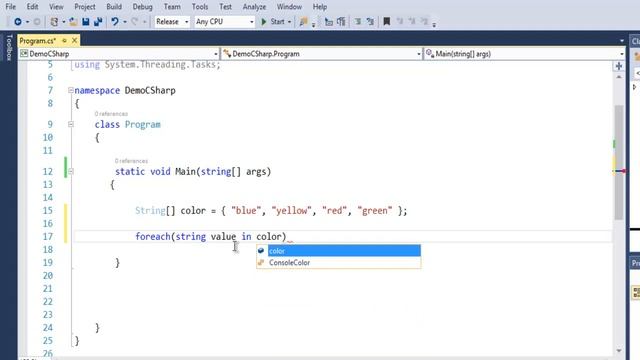Open the File menu
Viewport: 640px width, 360px height.
(11, 7)
